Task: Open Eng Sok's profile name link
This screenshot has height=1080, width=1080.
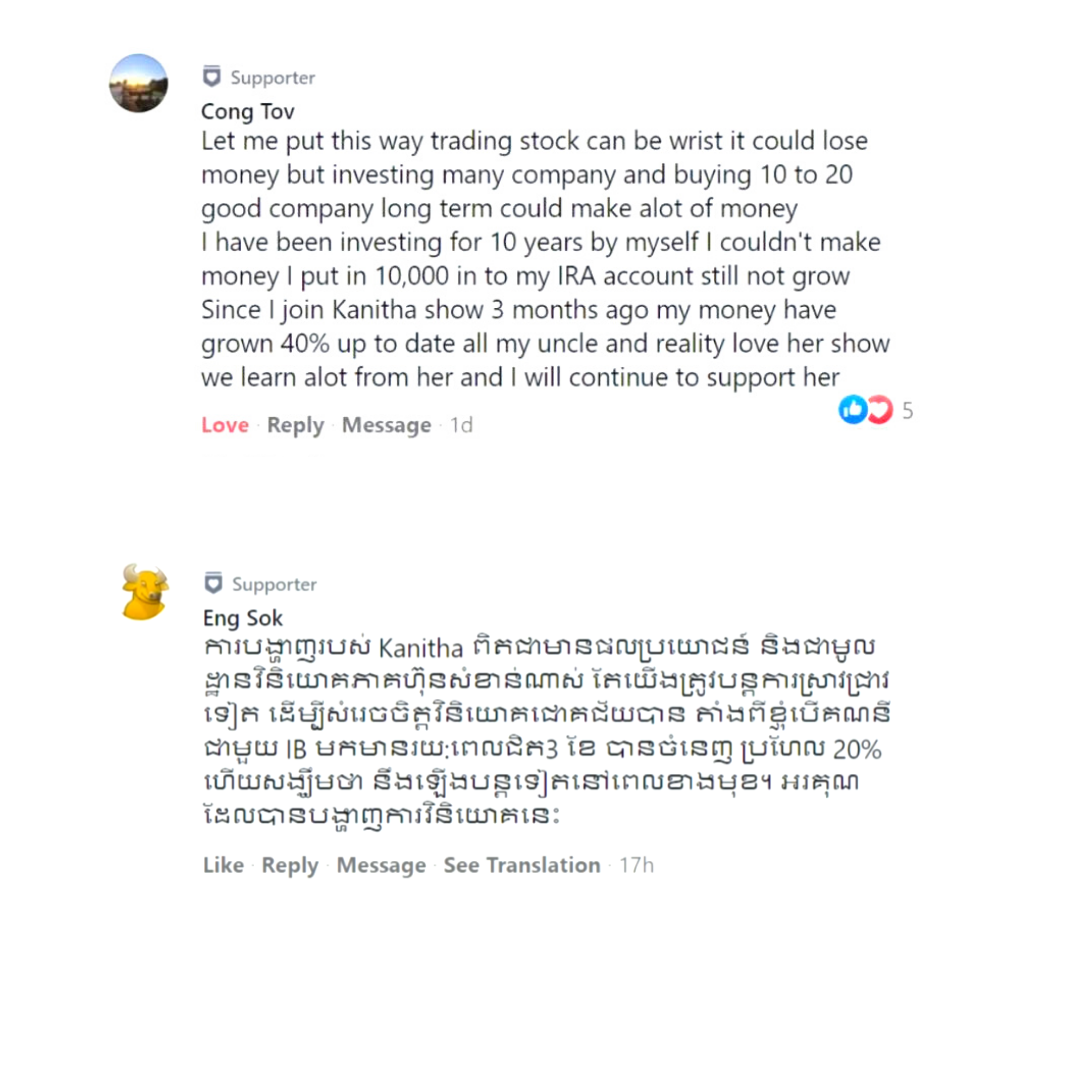Action: (242, 618)
